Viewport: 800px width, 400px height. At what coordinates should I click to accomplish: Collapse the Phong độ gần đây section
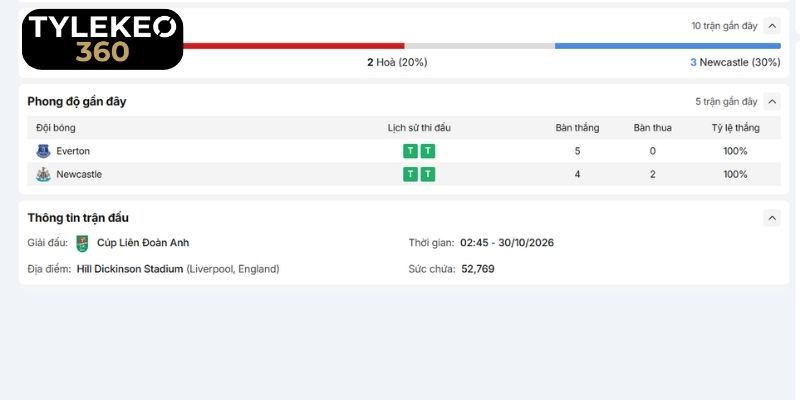click(772, 102)
